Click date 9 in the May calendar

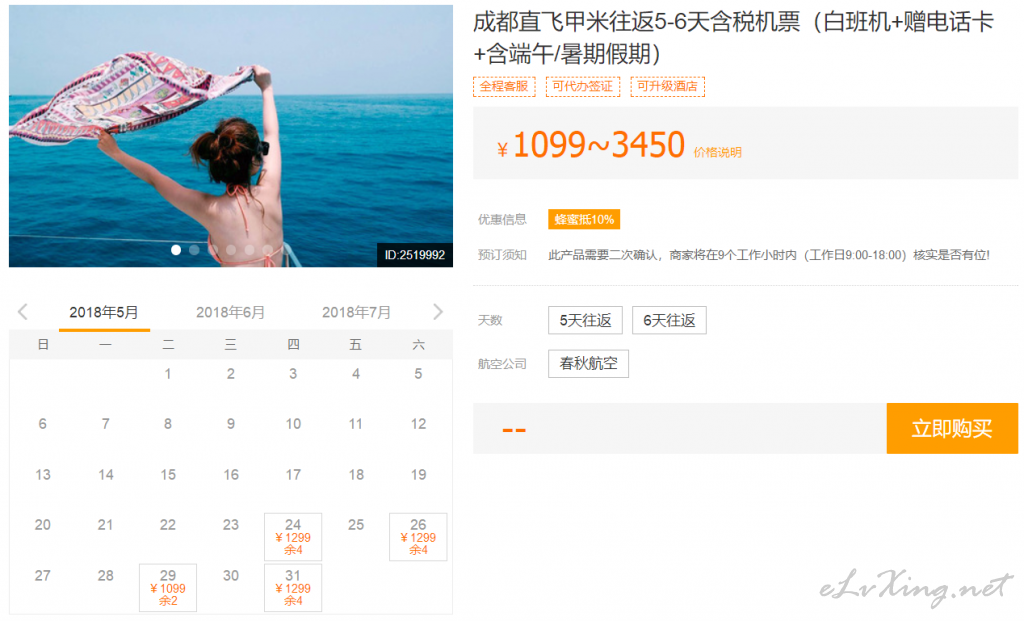coord(231,424)
